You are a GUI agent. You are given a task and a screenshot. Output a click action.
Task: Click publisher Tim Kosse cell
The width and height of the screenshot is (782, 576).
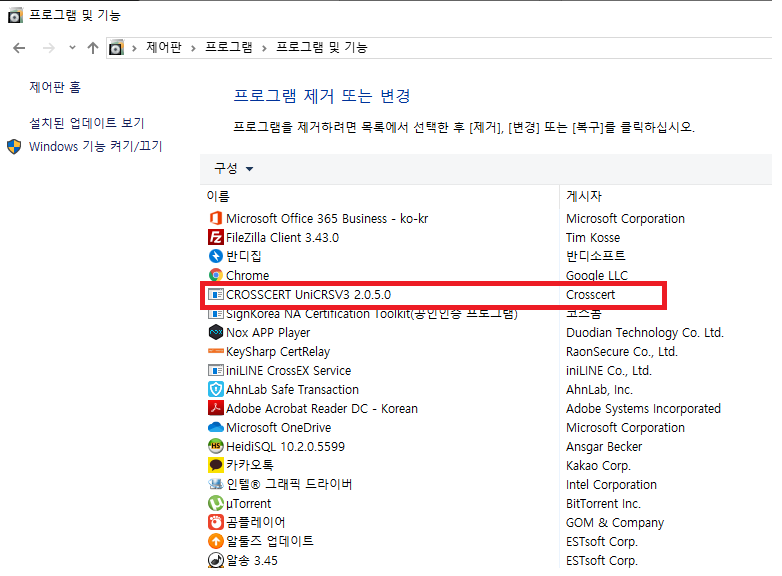click(x=593, y=237)
